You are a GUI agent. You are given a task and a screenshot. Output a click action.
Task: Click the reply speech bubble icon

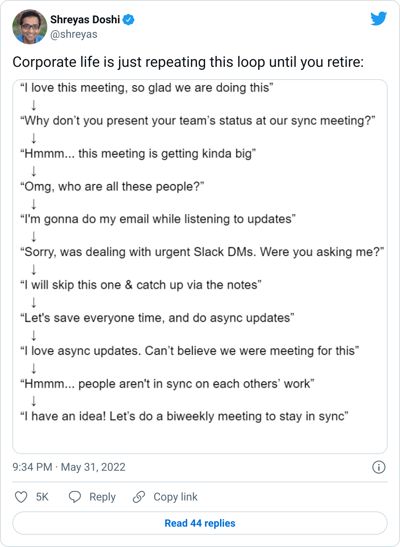click(x=75, y=497)
